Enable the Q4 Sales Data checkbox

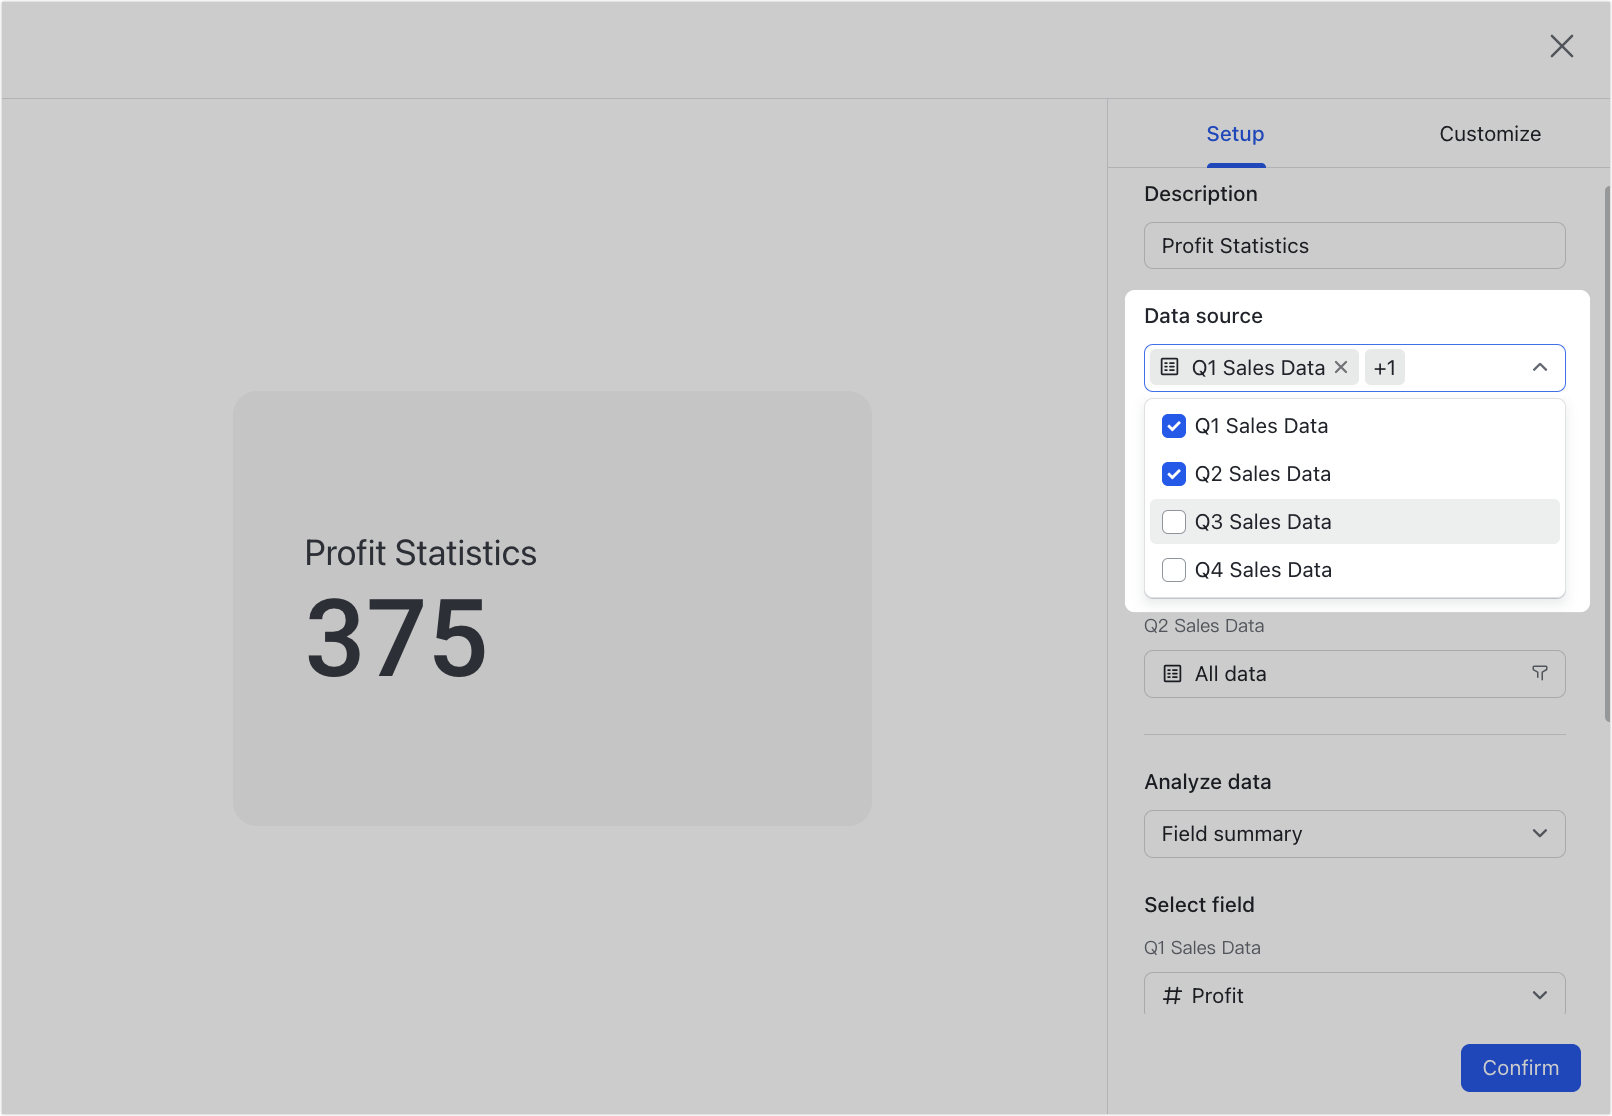click(x=1173, y=569)
